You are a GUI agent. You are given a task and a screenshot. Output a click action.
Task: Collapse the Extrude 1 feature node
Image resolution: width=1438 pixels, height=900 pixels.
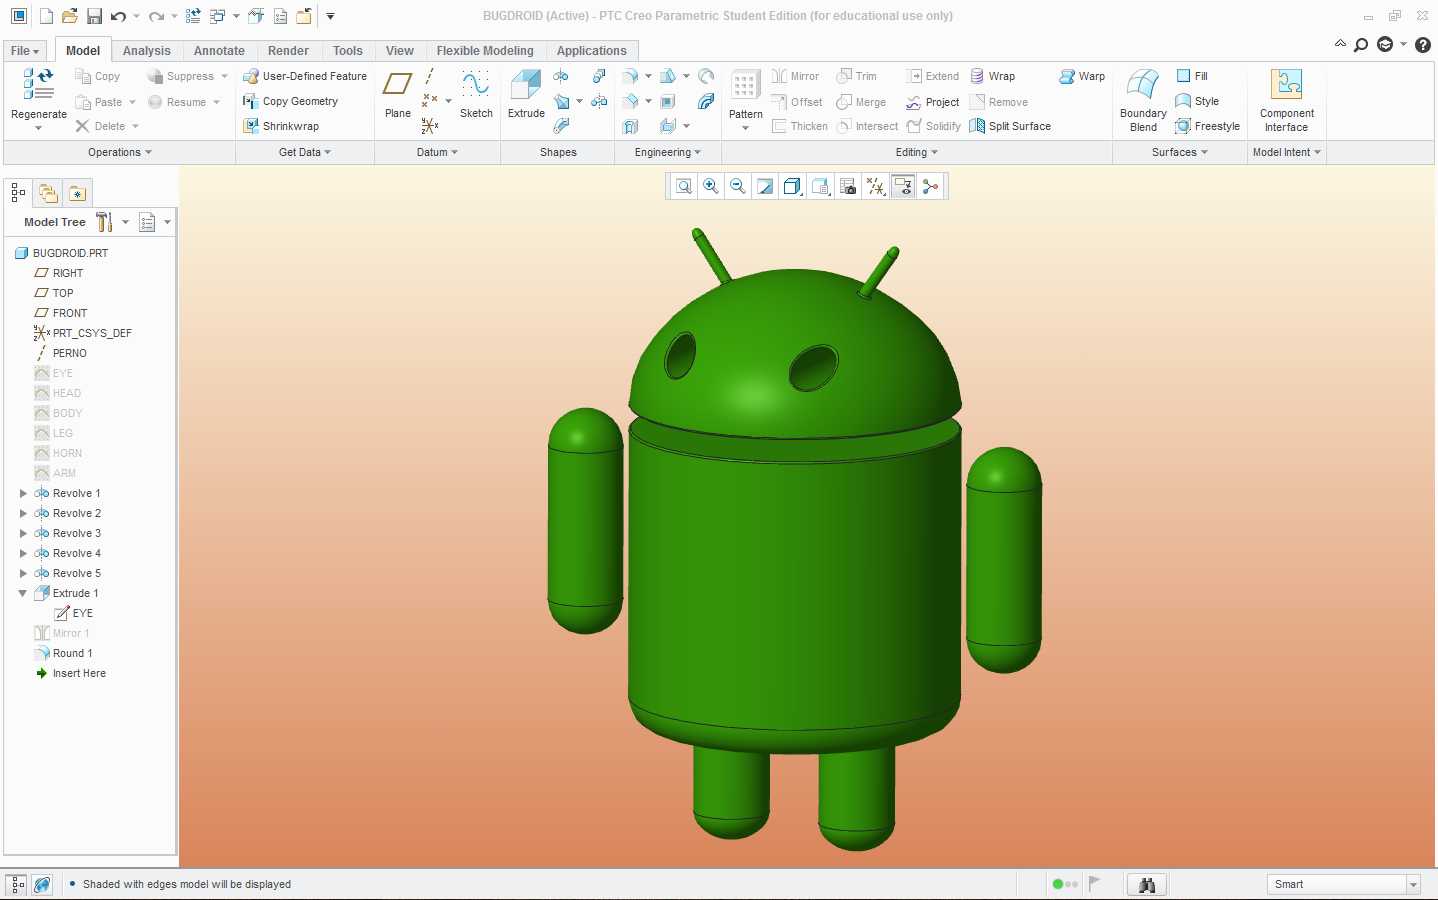[x=23, y=593]
